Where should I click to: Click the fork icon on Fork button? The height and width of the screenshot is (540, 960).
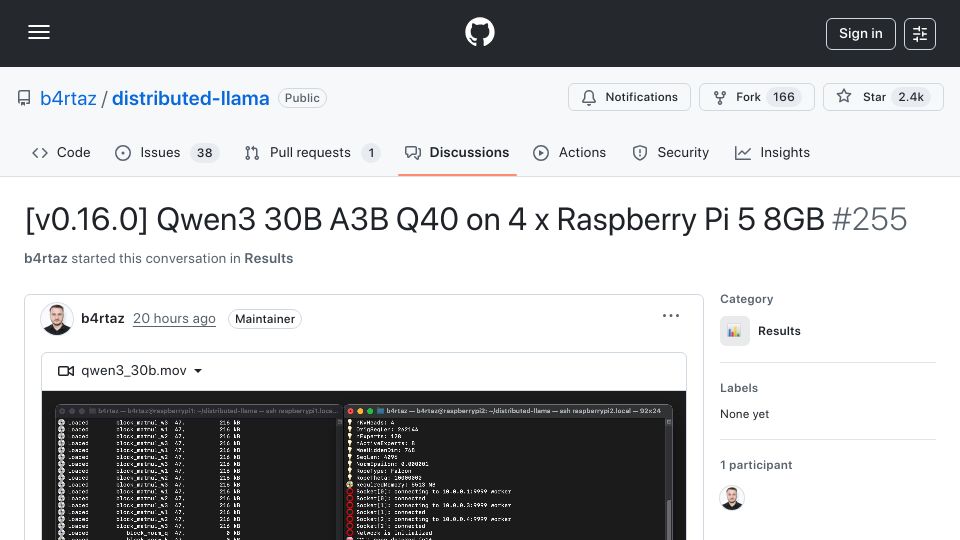720,97
